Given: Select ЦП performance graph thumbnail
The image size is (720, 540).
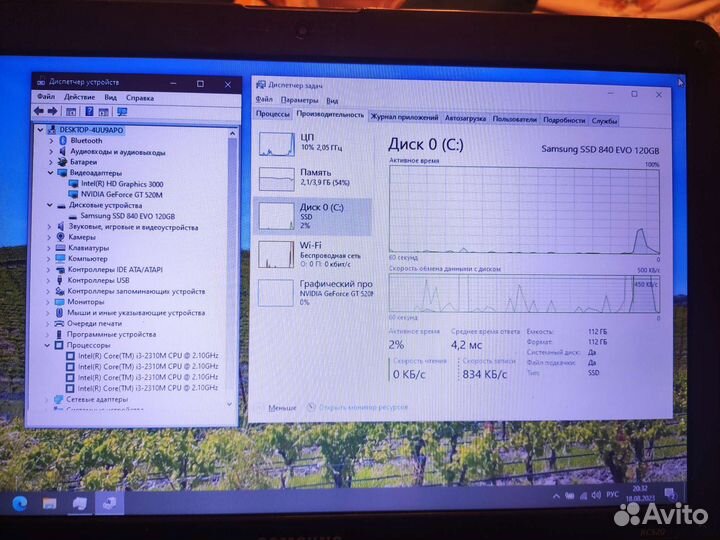Looking at the screenshot, I should [x=276, y=144].
